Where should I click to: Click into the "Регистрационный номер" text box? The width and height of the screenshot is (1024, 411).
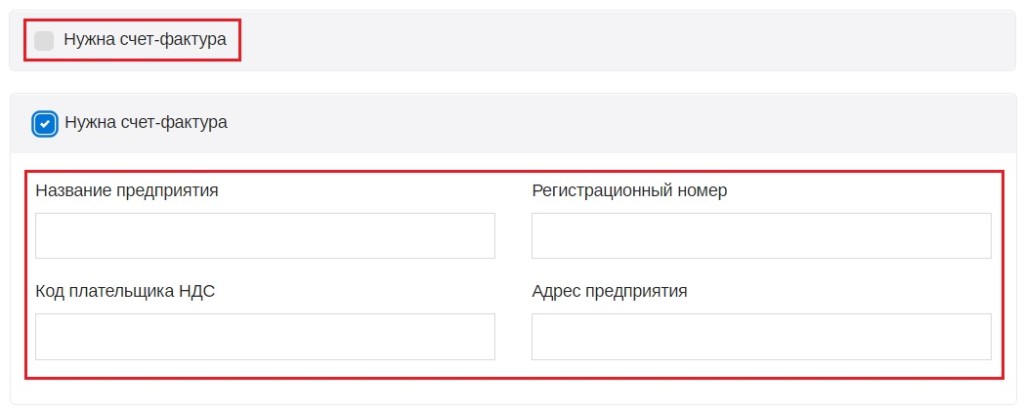pos(761,236)
